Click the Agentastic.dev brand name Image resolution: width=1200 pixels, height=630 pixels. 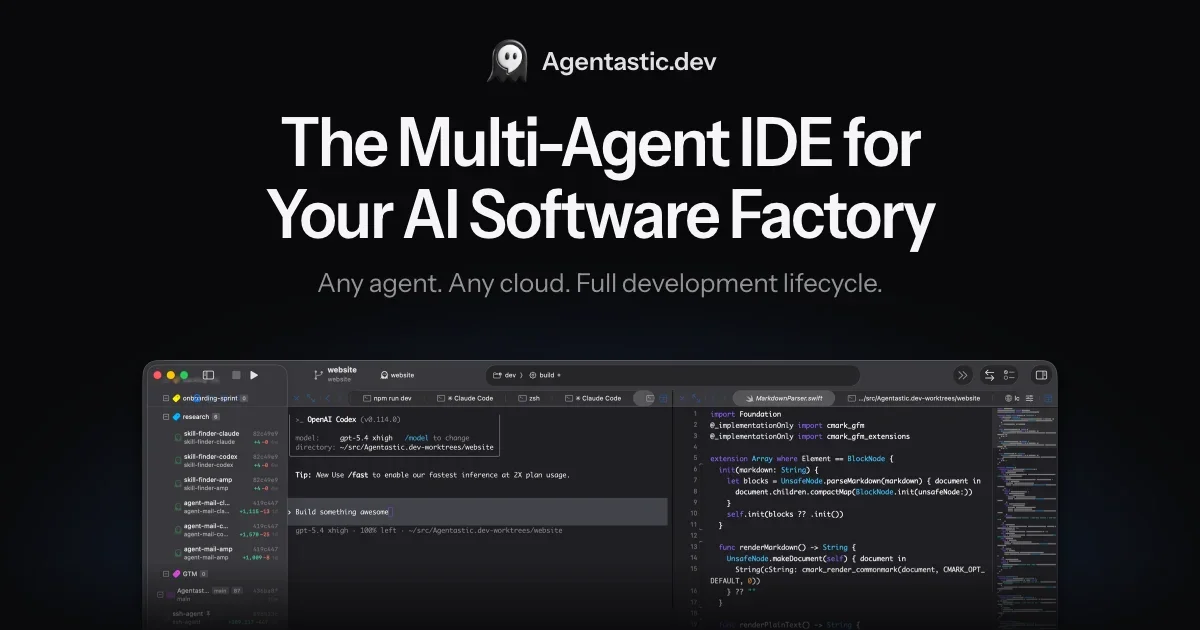[629, 61]
